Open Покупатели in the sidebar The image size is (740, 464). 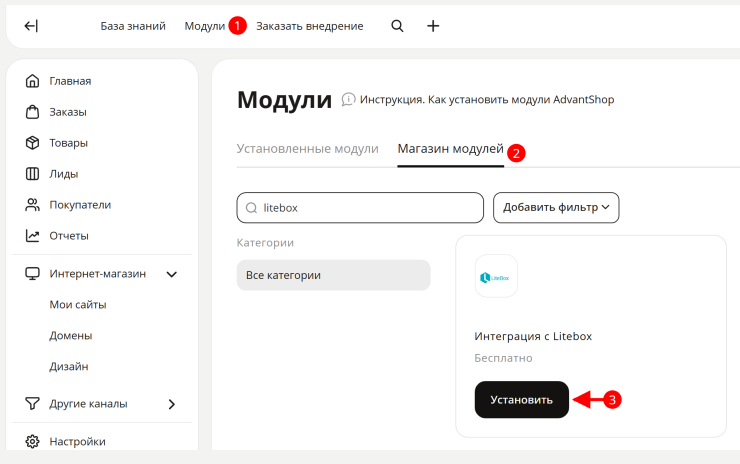point(80,205)
